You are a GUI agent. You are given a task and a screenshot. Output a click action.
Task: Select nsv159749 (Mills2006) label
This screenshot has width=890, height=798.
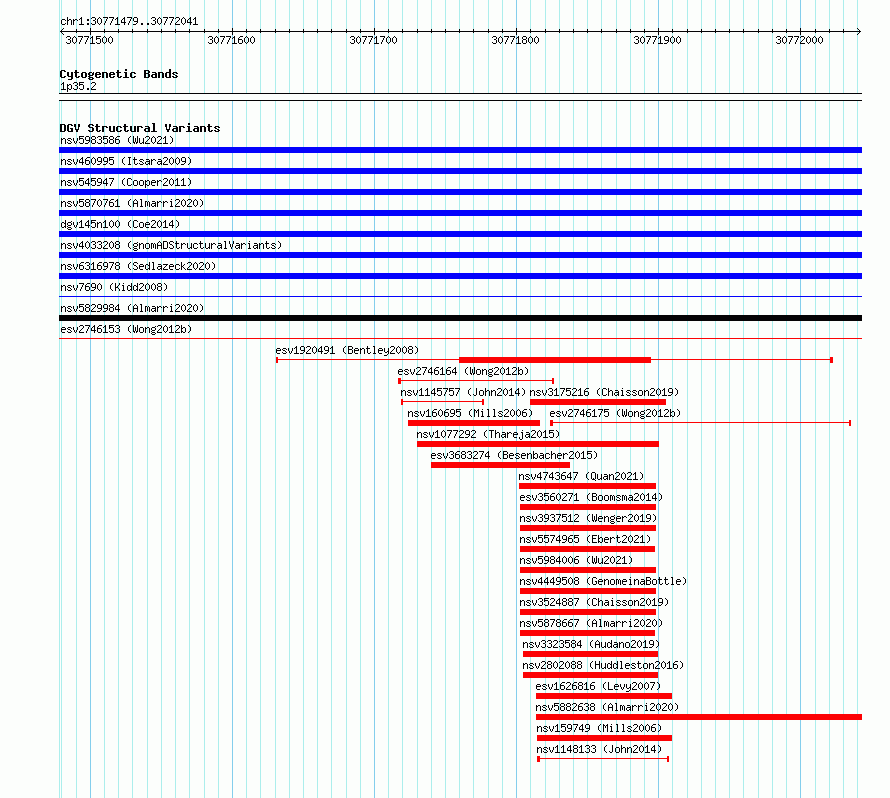(x=599, y=728)
